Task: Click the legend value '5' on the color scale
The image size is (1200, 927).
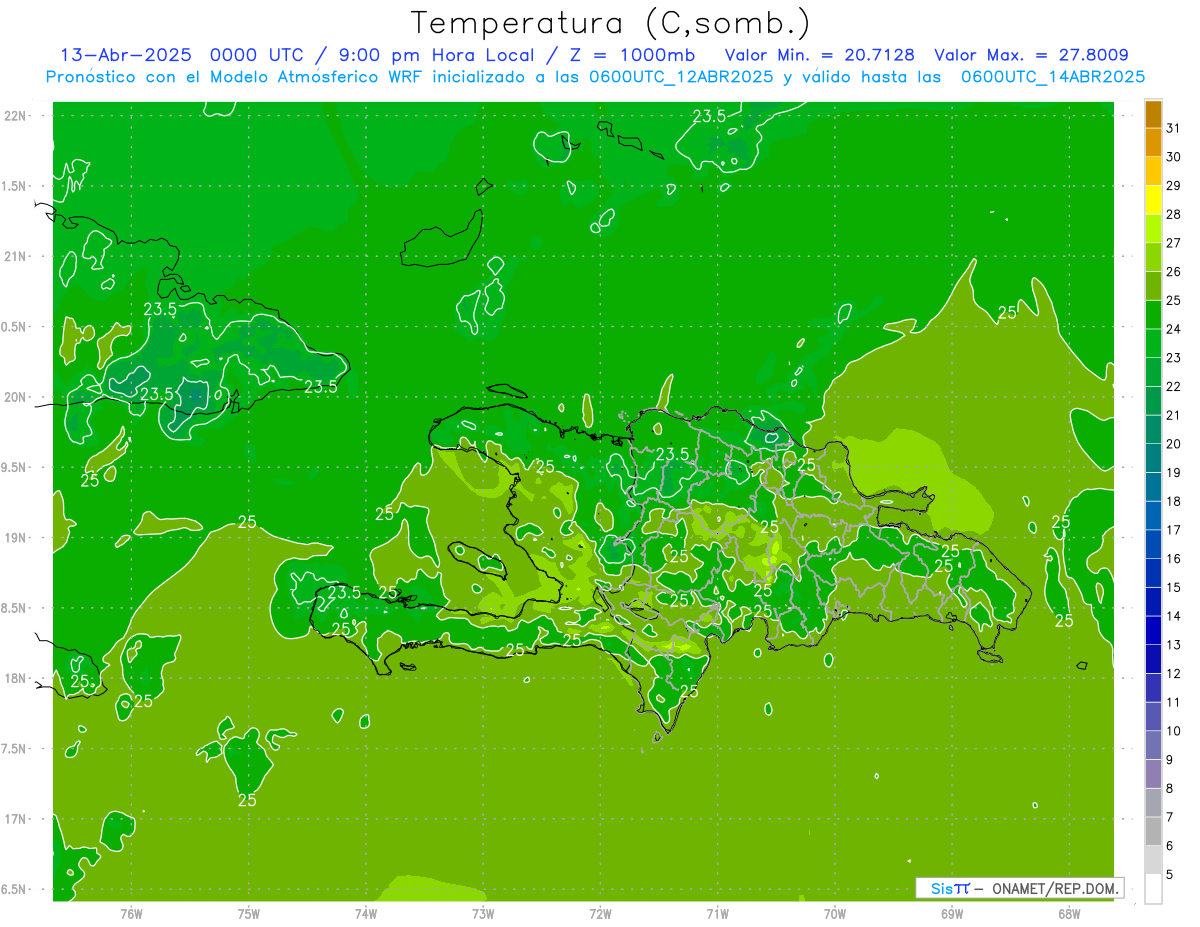Action: point(1170,875)
